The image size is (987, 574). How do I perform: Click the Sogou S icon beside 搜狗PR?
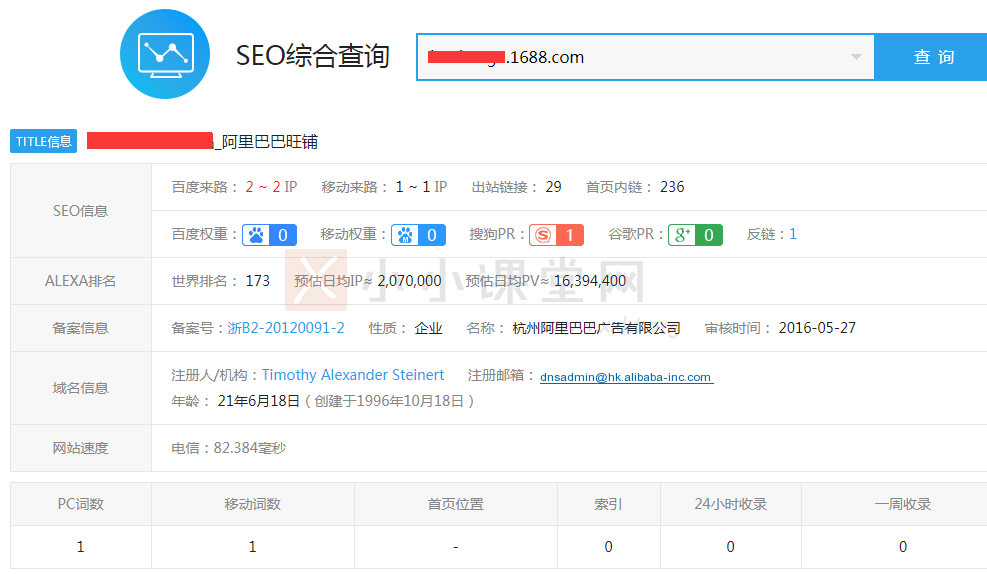(543, 235)
